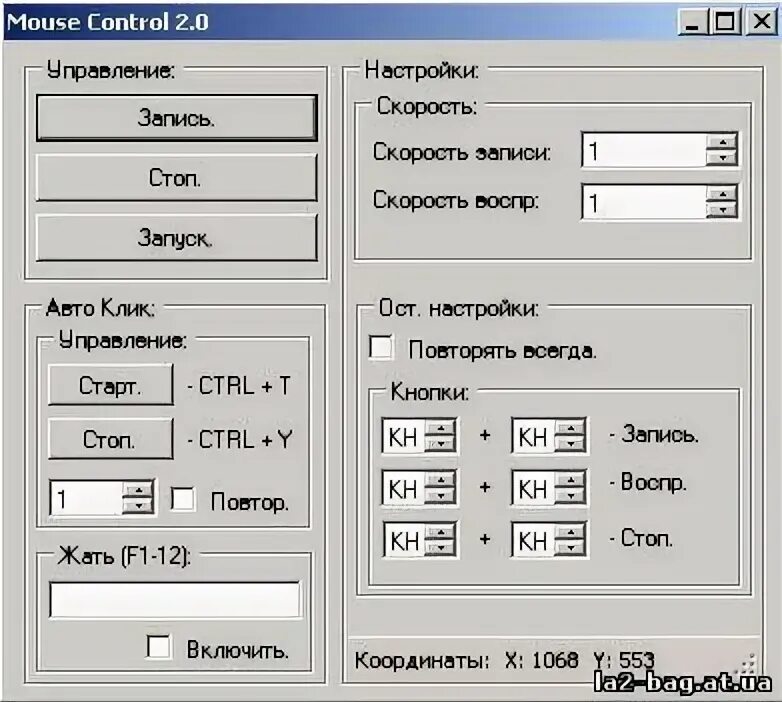Click the auto click repeat count field
Viewport: 782px width, 702px height.
click(86, 498)
